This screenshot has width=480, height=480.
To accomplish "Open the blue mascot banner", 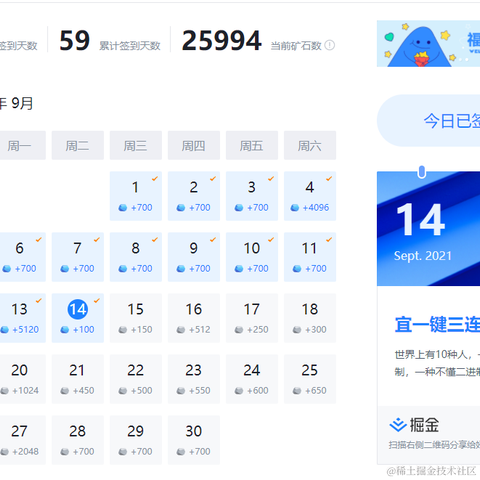I will [428, 44].
